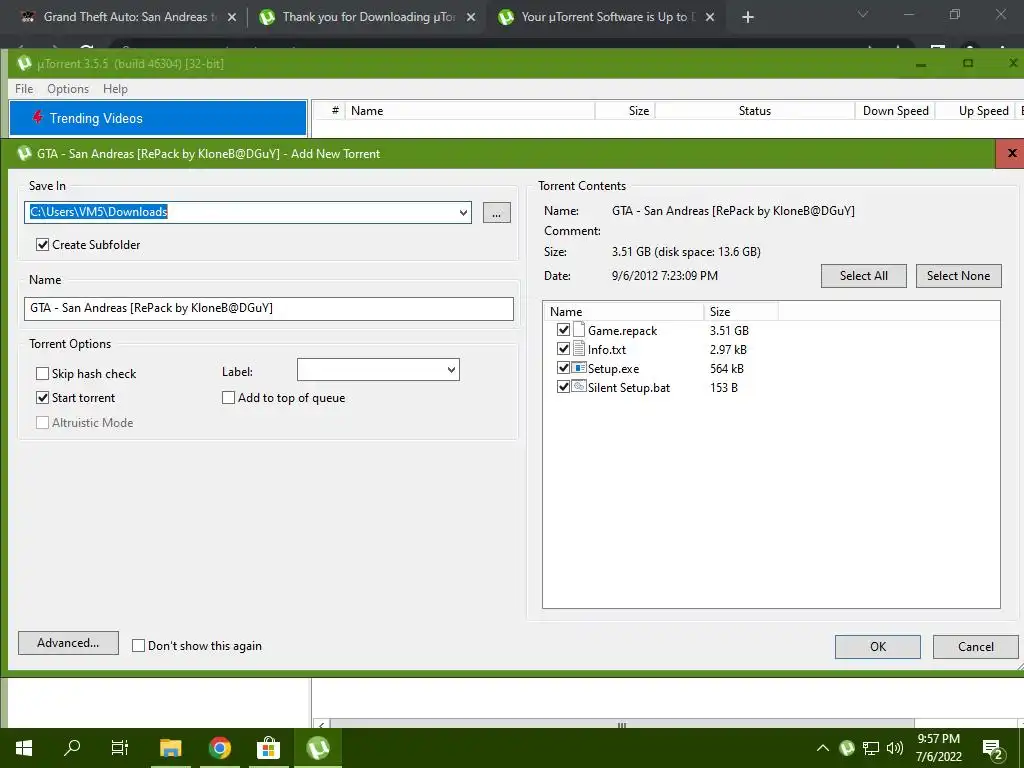Uncheck Info.txt file
Viewport: 1024px width, 768px height.
(x=563, y=349)
